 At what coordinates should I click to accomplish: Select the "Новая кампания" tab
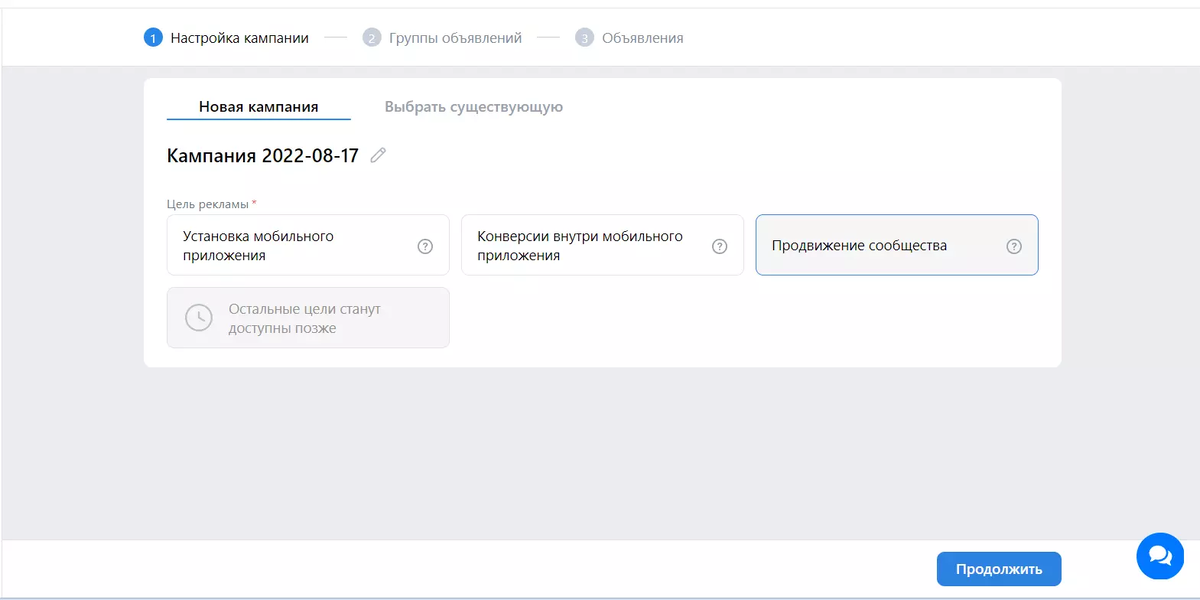[257, 106]
